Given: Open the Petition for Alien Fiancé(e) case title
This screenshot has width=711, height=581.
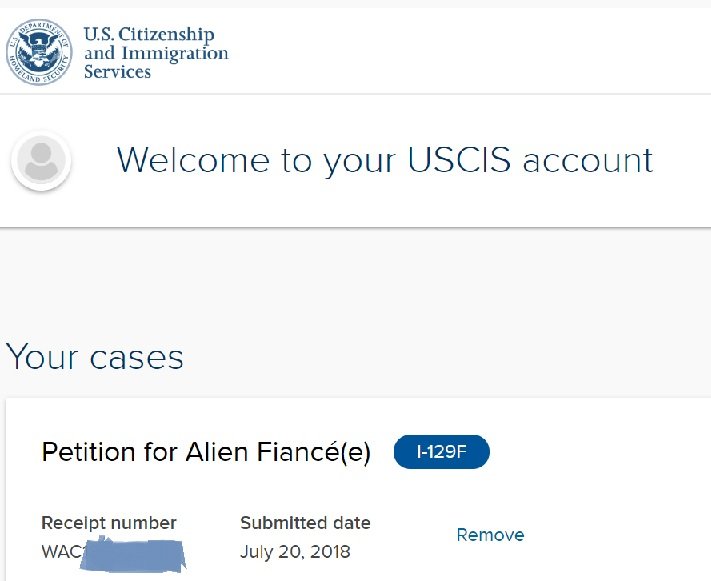Looking at the screenshot, I should [x=206, y=452].
